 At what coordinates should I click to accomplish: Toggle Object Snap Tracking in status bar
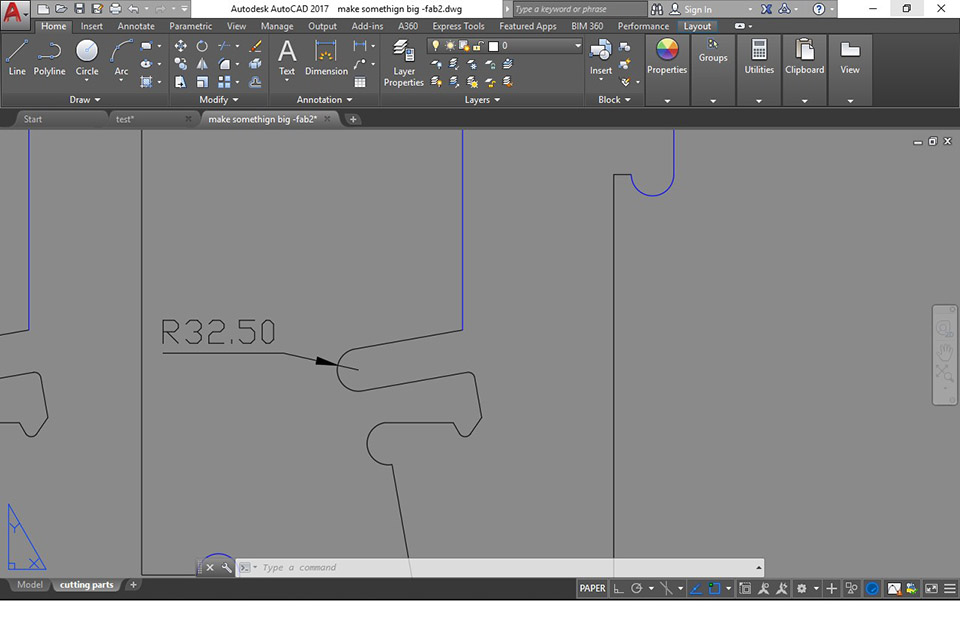[696, 588]
